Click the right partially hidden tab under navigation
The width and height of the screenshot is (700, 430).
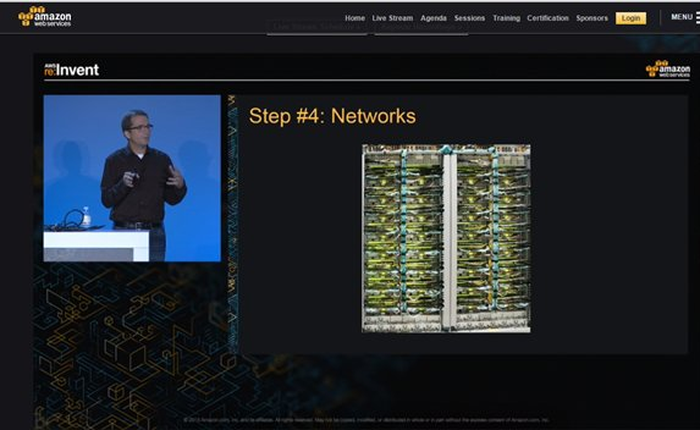(420, 31)
